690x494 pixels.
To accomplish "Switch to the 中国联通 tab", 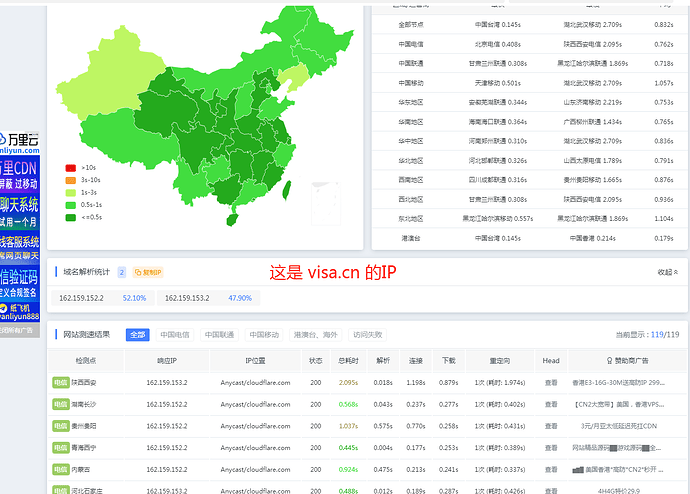I will tap(220, 336).
